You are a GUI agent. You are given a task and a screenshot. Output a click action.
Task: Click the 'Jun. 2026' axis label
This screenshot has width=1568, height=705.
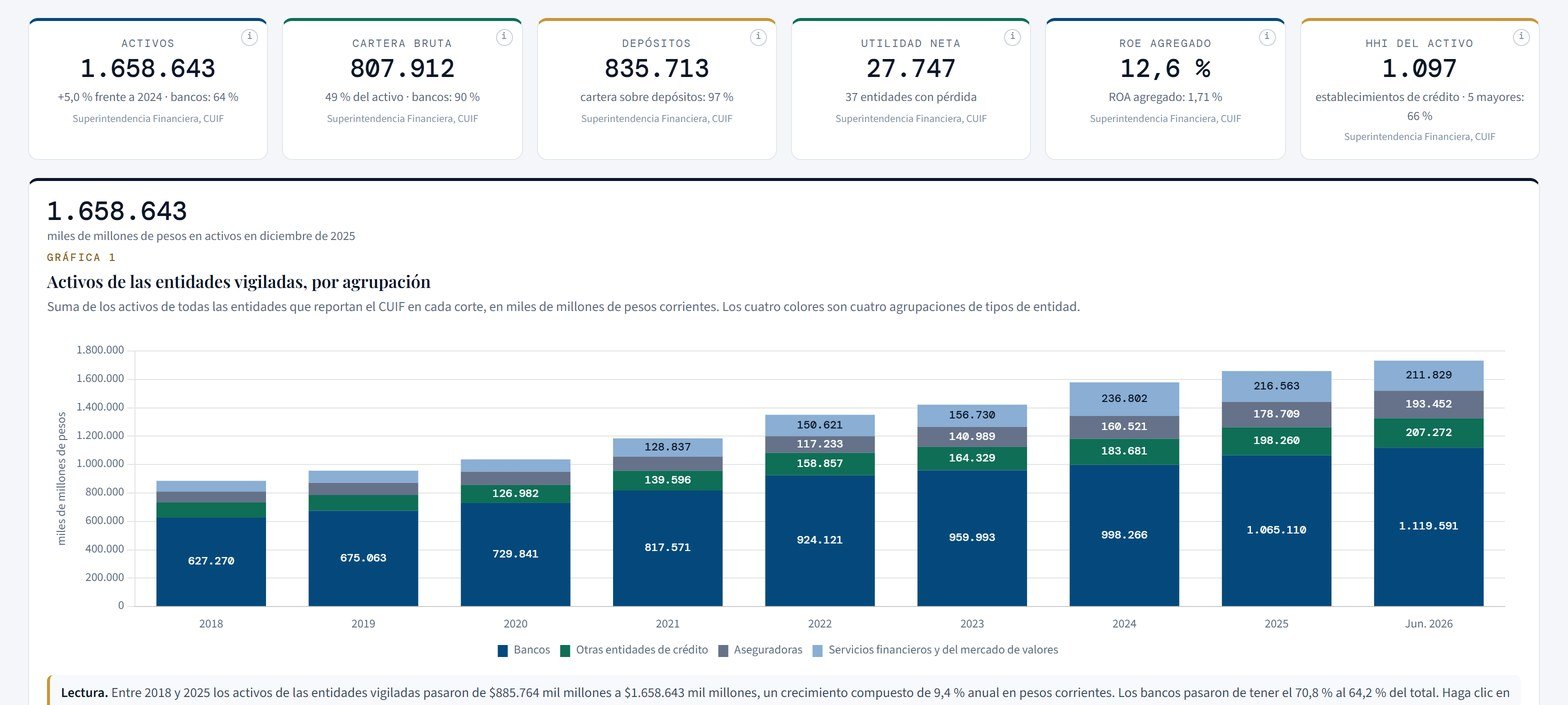1428,624
